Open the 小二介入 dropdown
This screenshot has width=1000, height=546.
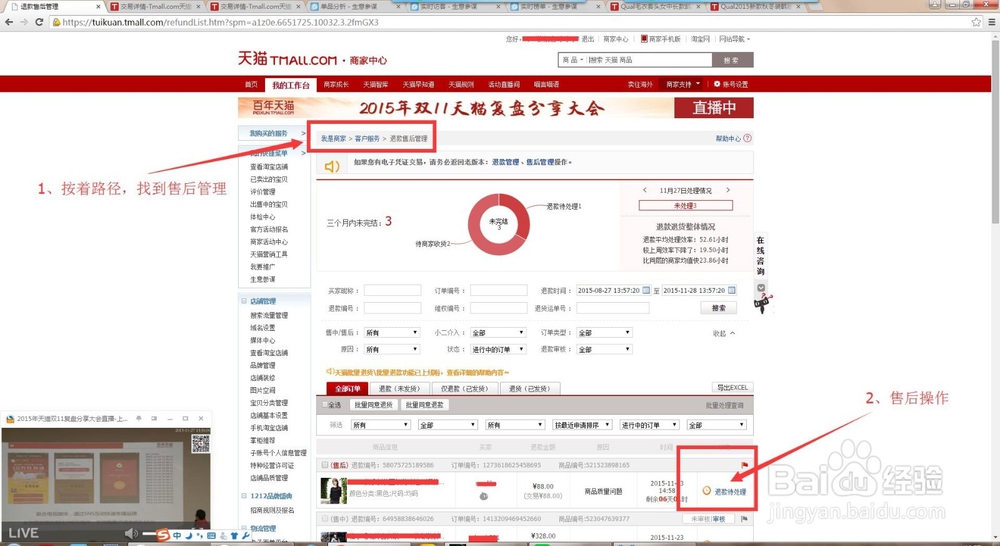(x=497, y=332)
